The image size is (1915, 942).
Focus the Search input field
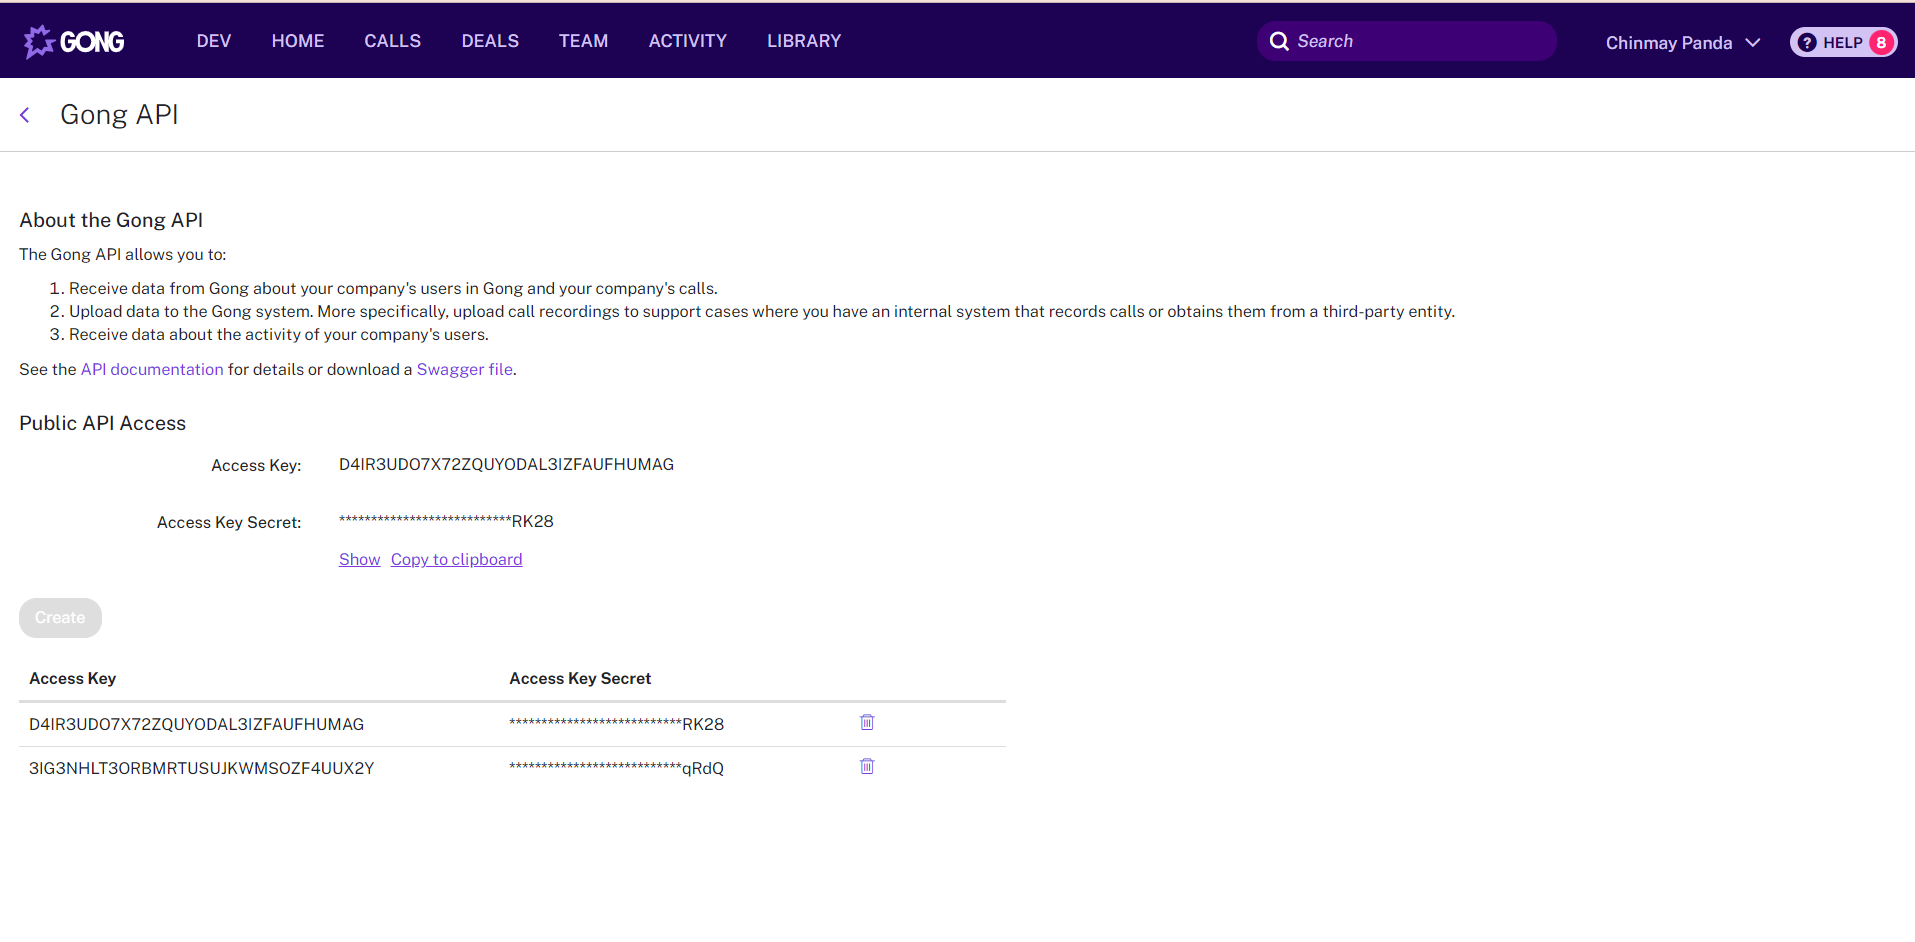(1407, 41)
